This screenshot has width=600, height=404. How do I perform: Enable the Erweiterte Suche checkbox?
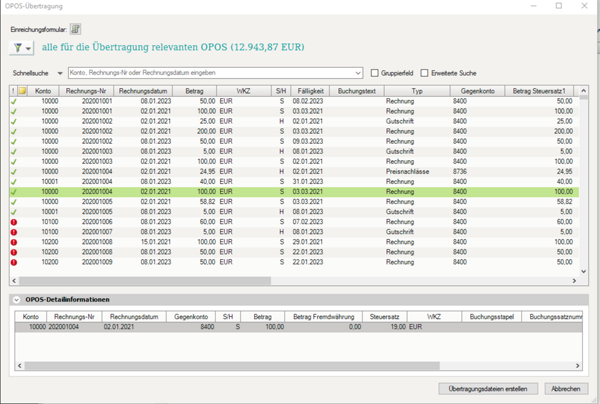point(424,73)
